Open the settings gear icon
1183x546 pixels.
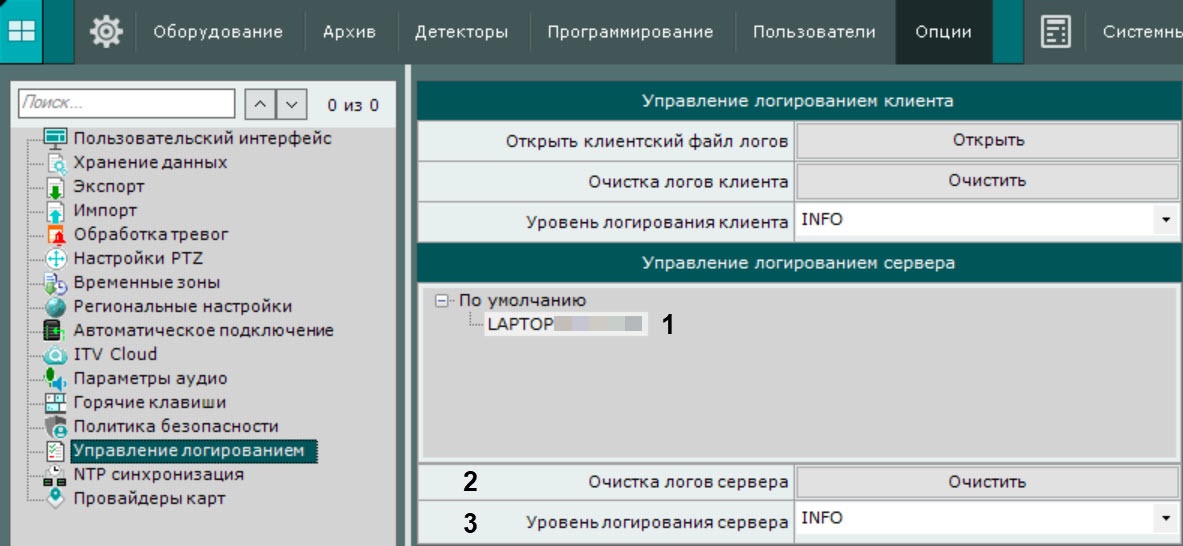coord(106,32)
